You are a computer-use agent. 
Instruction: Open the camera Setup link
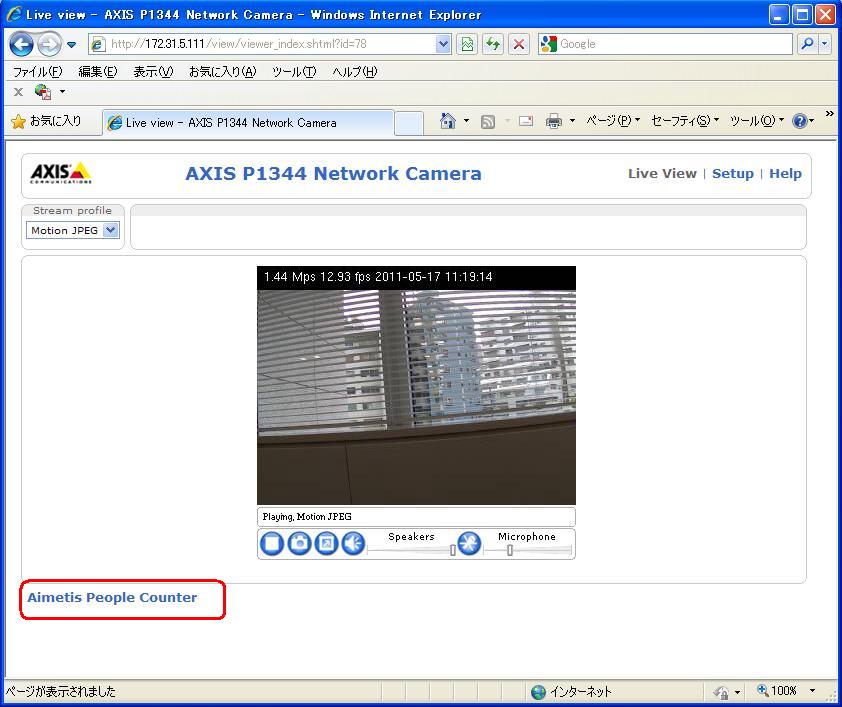pyautogui.click(x=732, y=173)
